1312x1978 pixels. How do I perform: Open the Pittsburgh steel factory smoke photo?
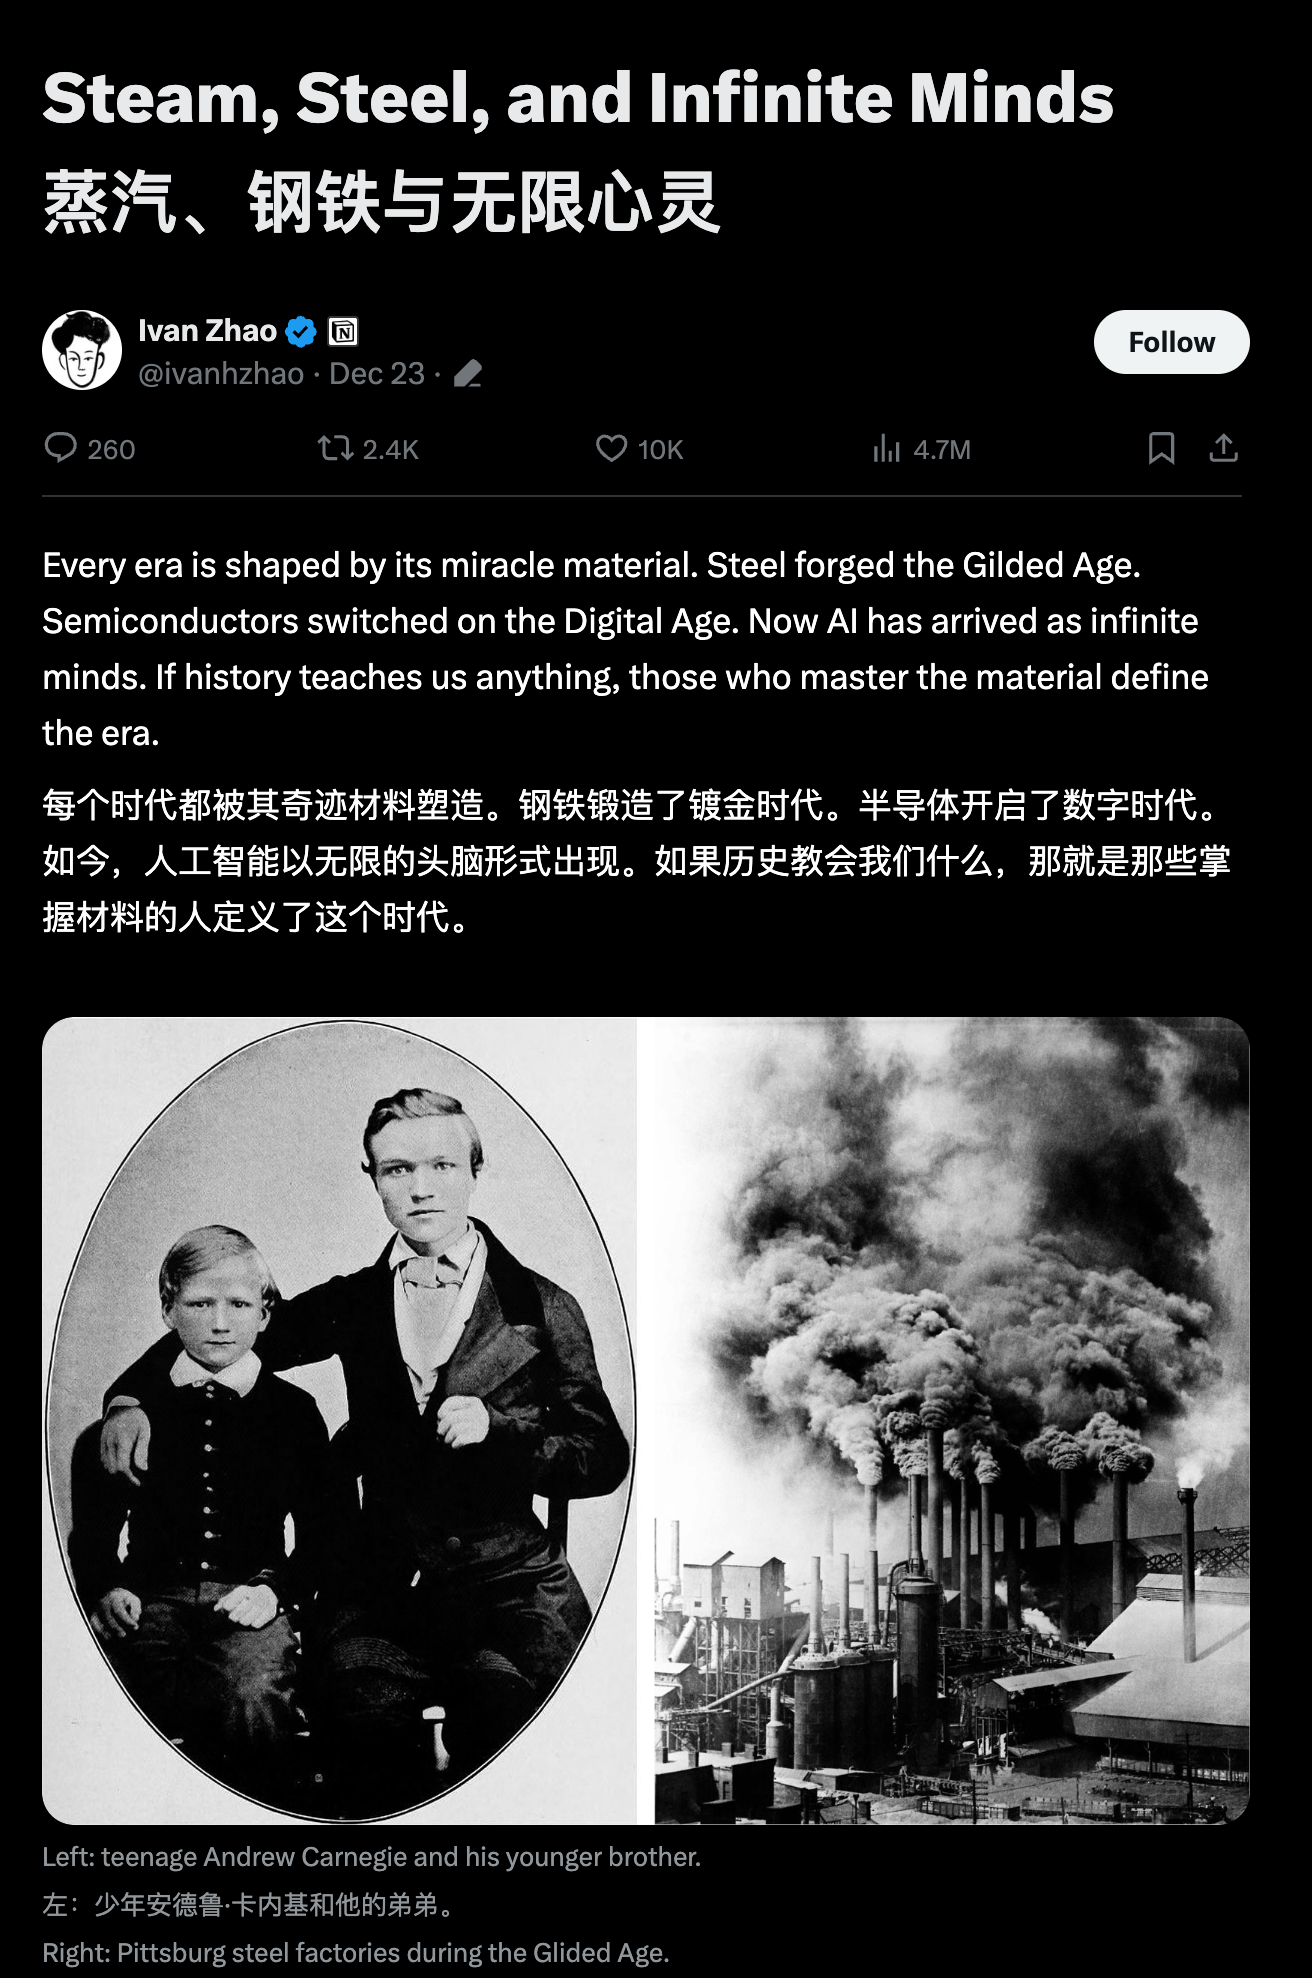[951, 1420]
